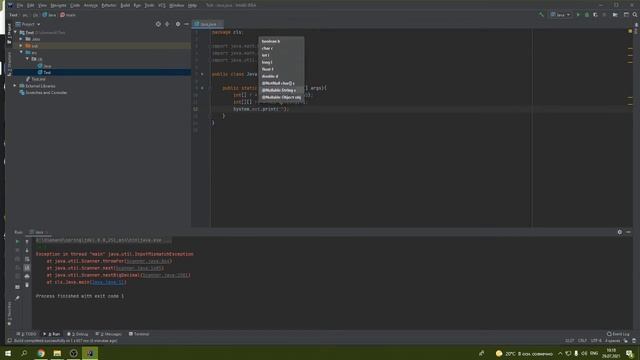Click the Stop icon in main toolbar

(x=604, y=15)
